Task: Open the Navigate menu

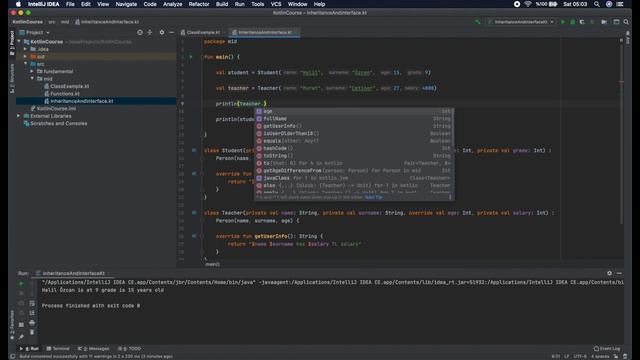Action: [126, 4]
